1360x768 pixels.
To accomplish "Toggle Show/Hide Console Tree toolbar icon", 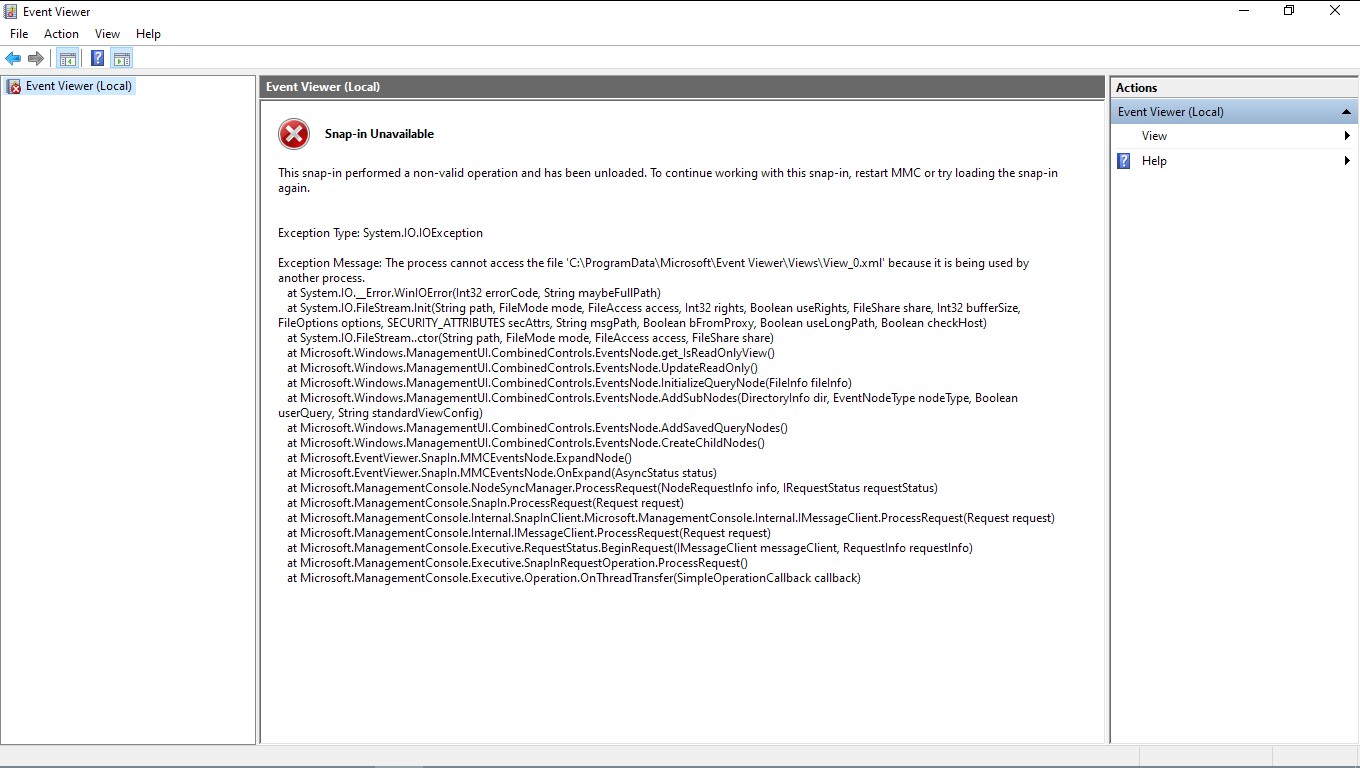I will [68, 59].
